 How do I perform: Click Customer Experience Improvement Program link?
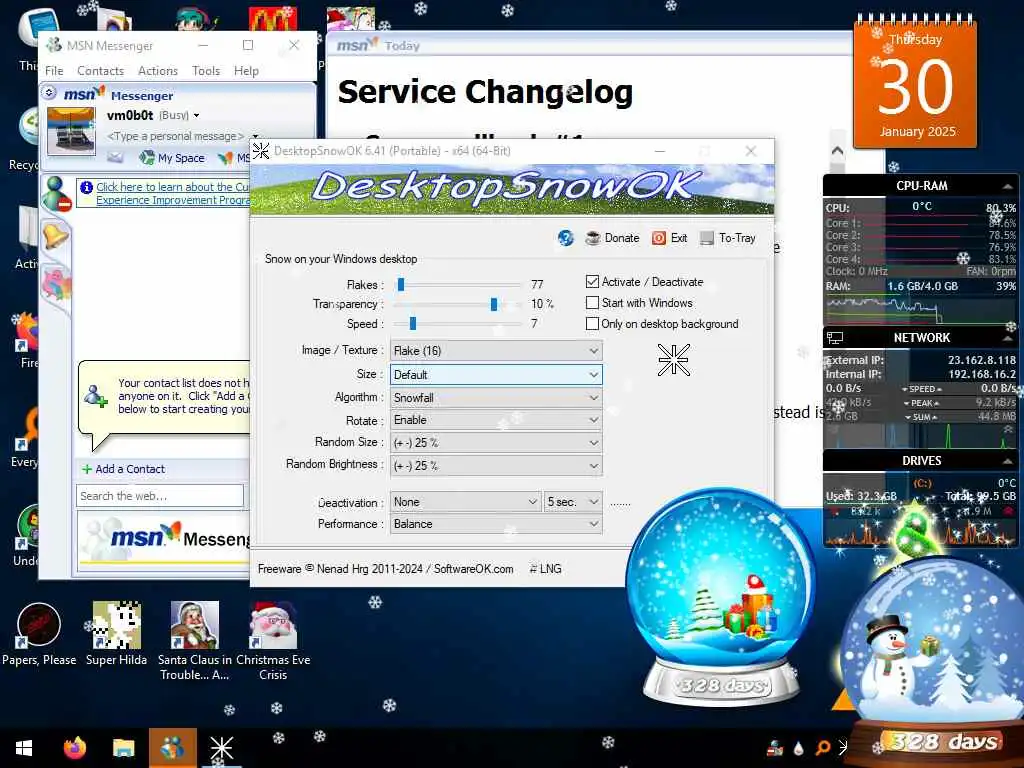tap(173, 193)
